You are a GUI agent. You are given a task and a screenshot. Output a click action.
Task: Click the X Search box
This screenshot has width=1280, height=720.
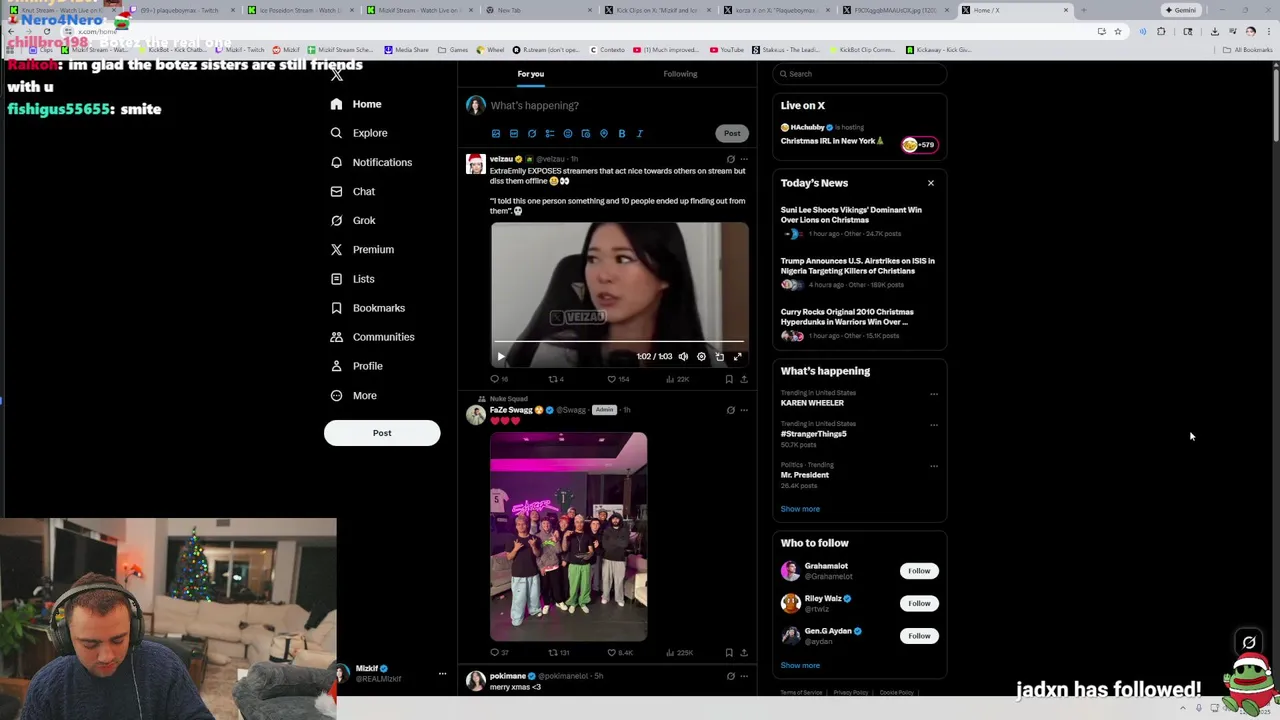coord(860,74)
